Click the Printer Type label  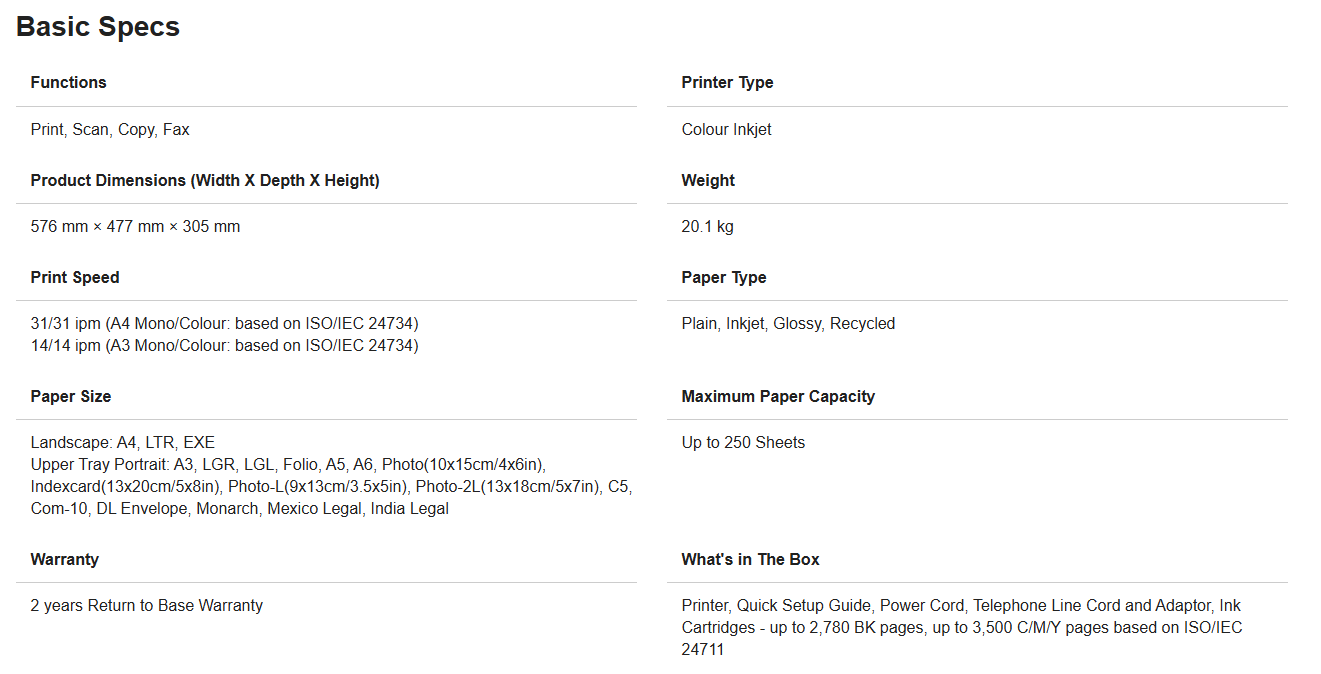coord(727,83)
